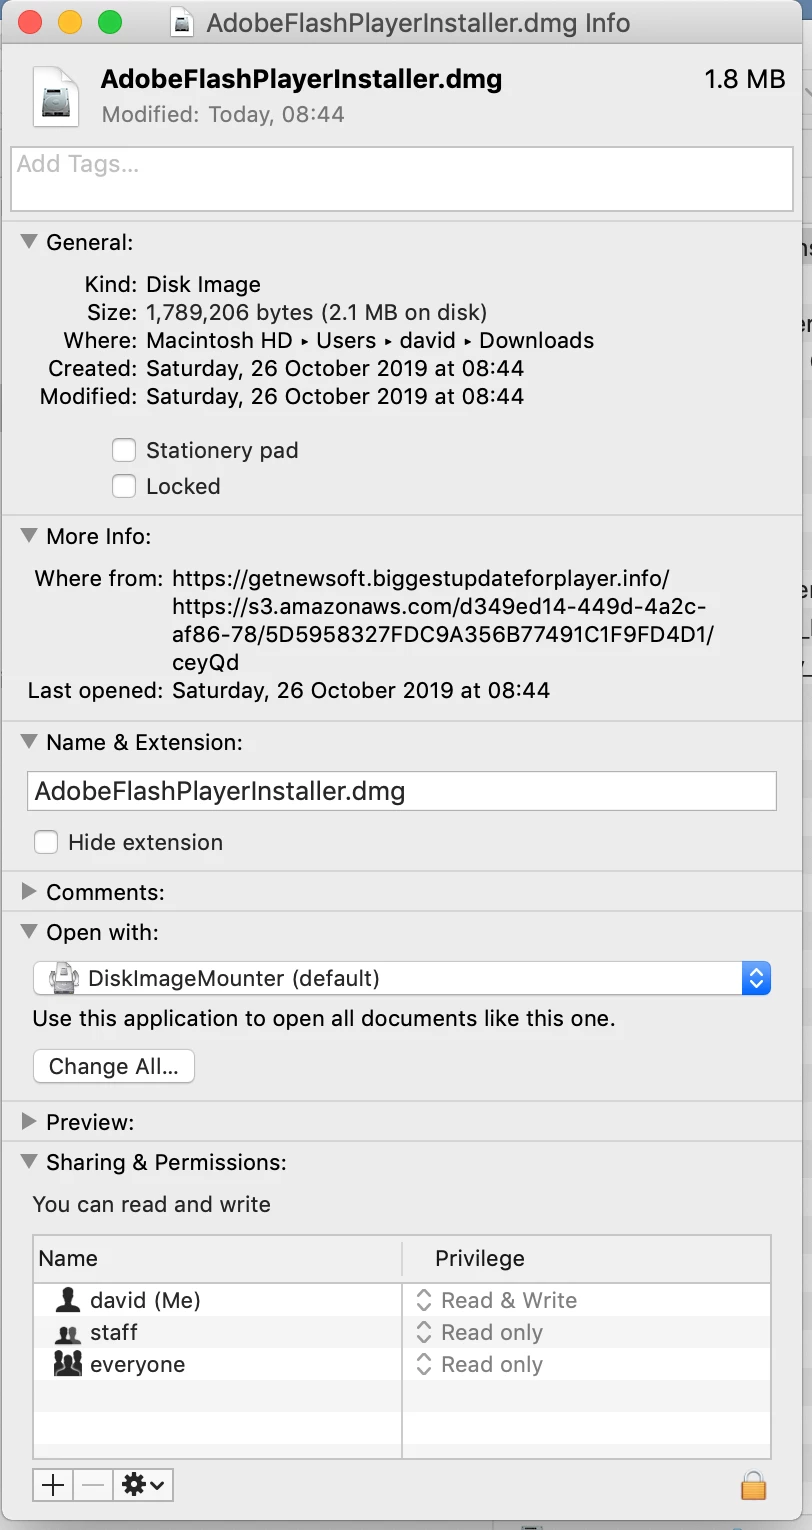812x1530 pixels.
Task: Open the gear action menu
Action: [x=143, y=1485]
